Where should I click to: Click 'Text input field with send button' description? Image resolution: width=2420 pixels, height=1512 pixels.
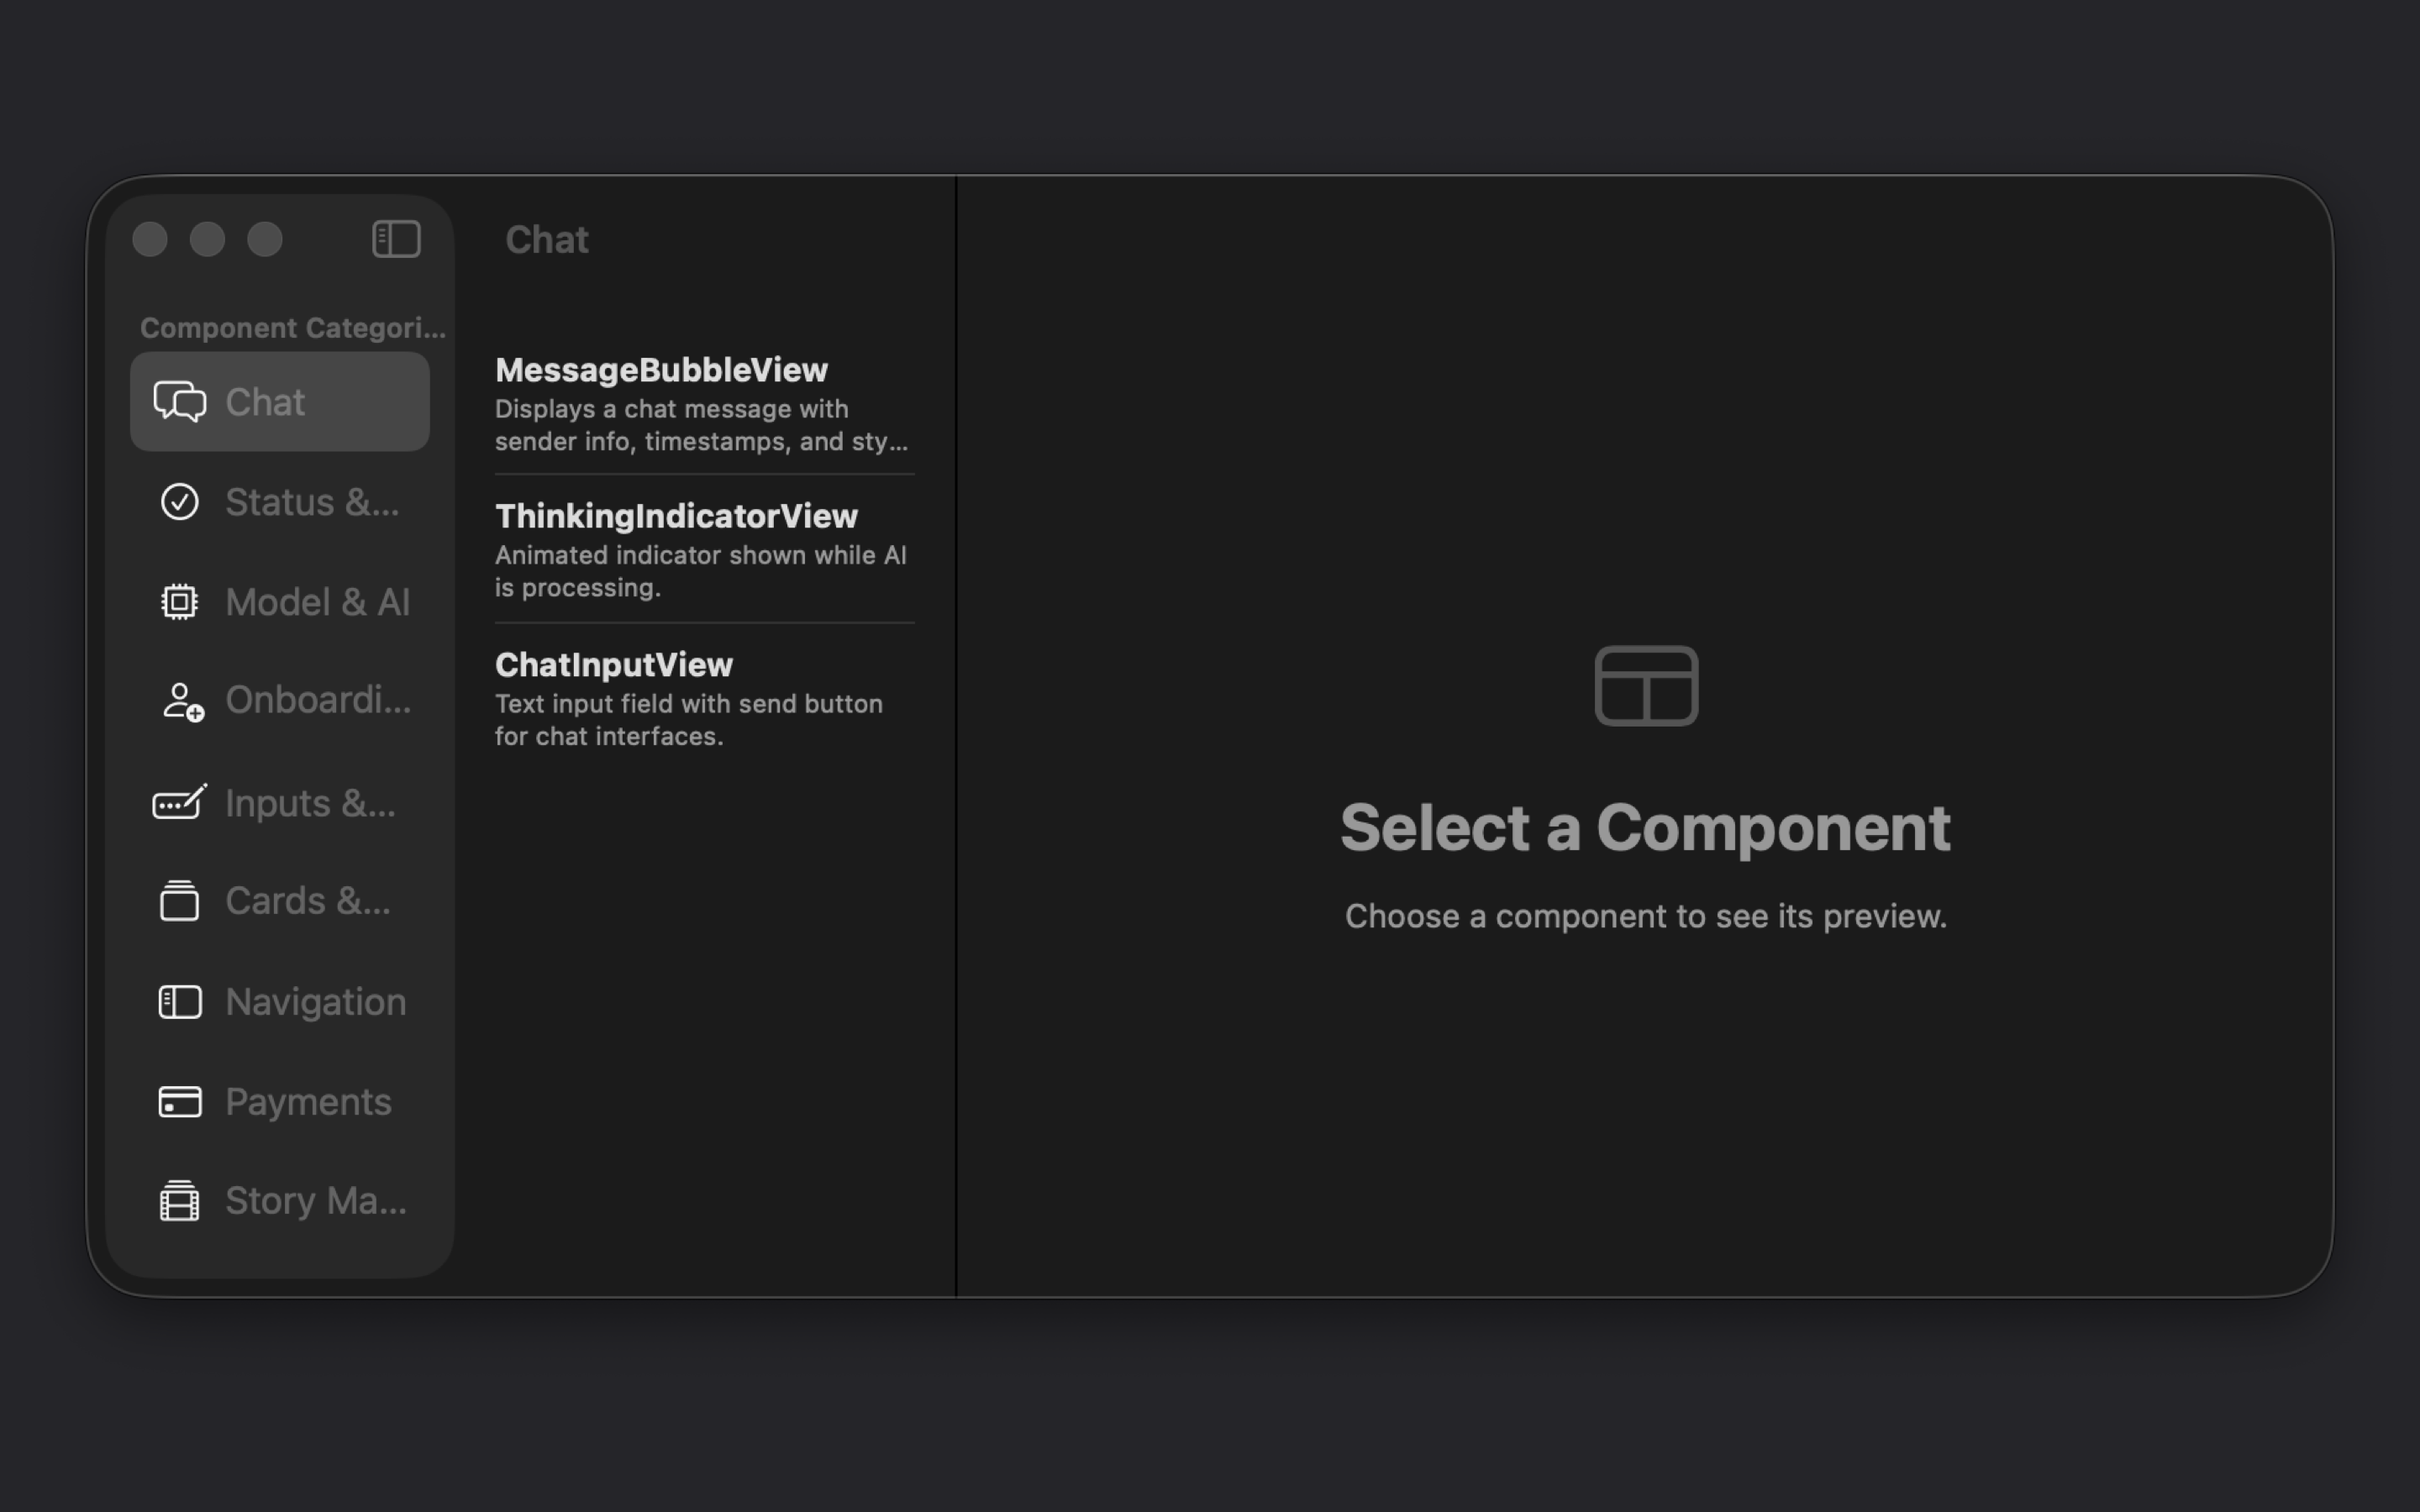point(689,720)
